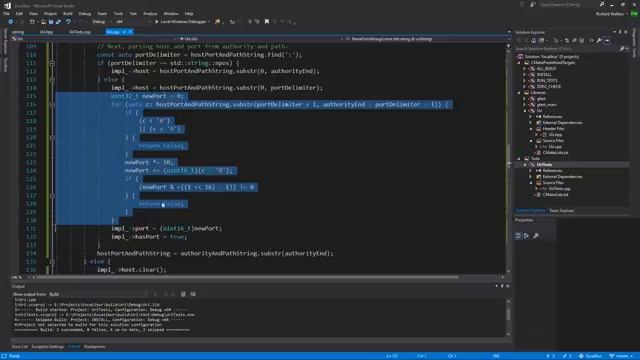Click the Git branch indicator in the status bar
640x360 pixels.
[622, 356]
